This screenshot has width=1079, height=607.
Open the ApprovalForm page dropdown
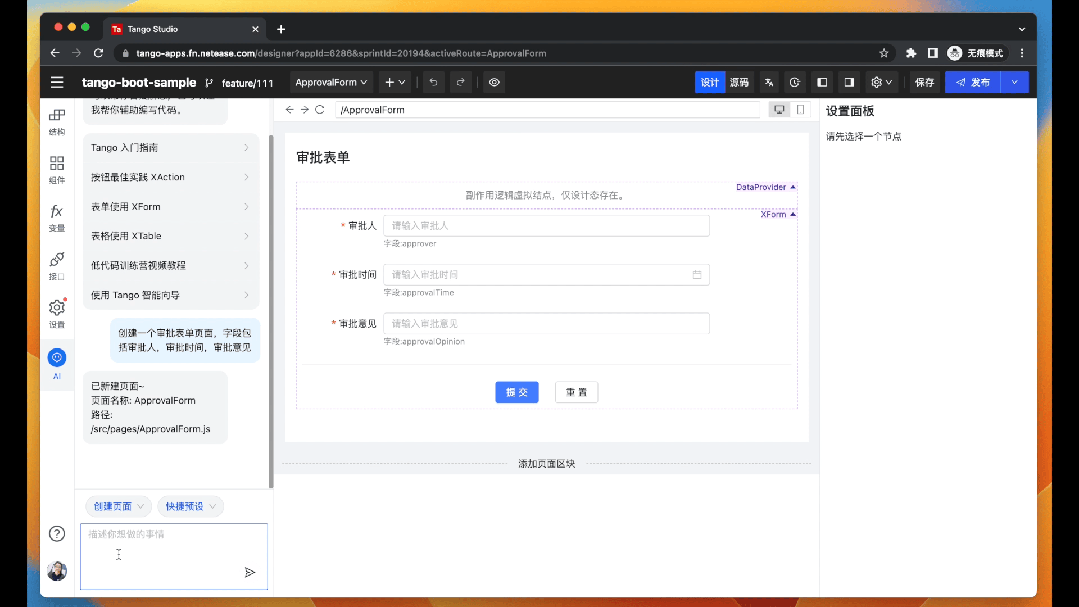(x=331, y=83)
